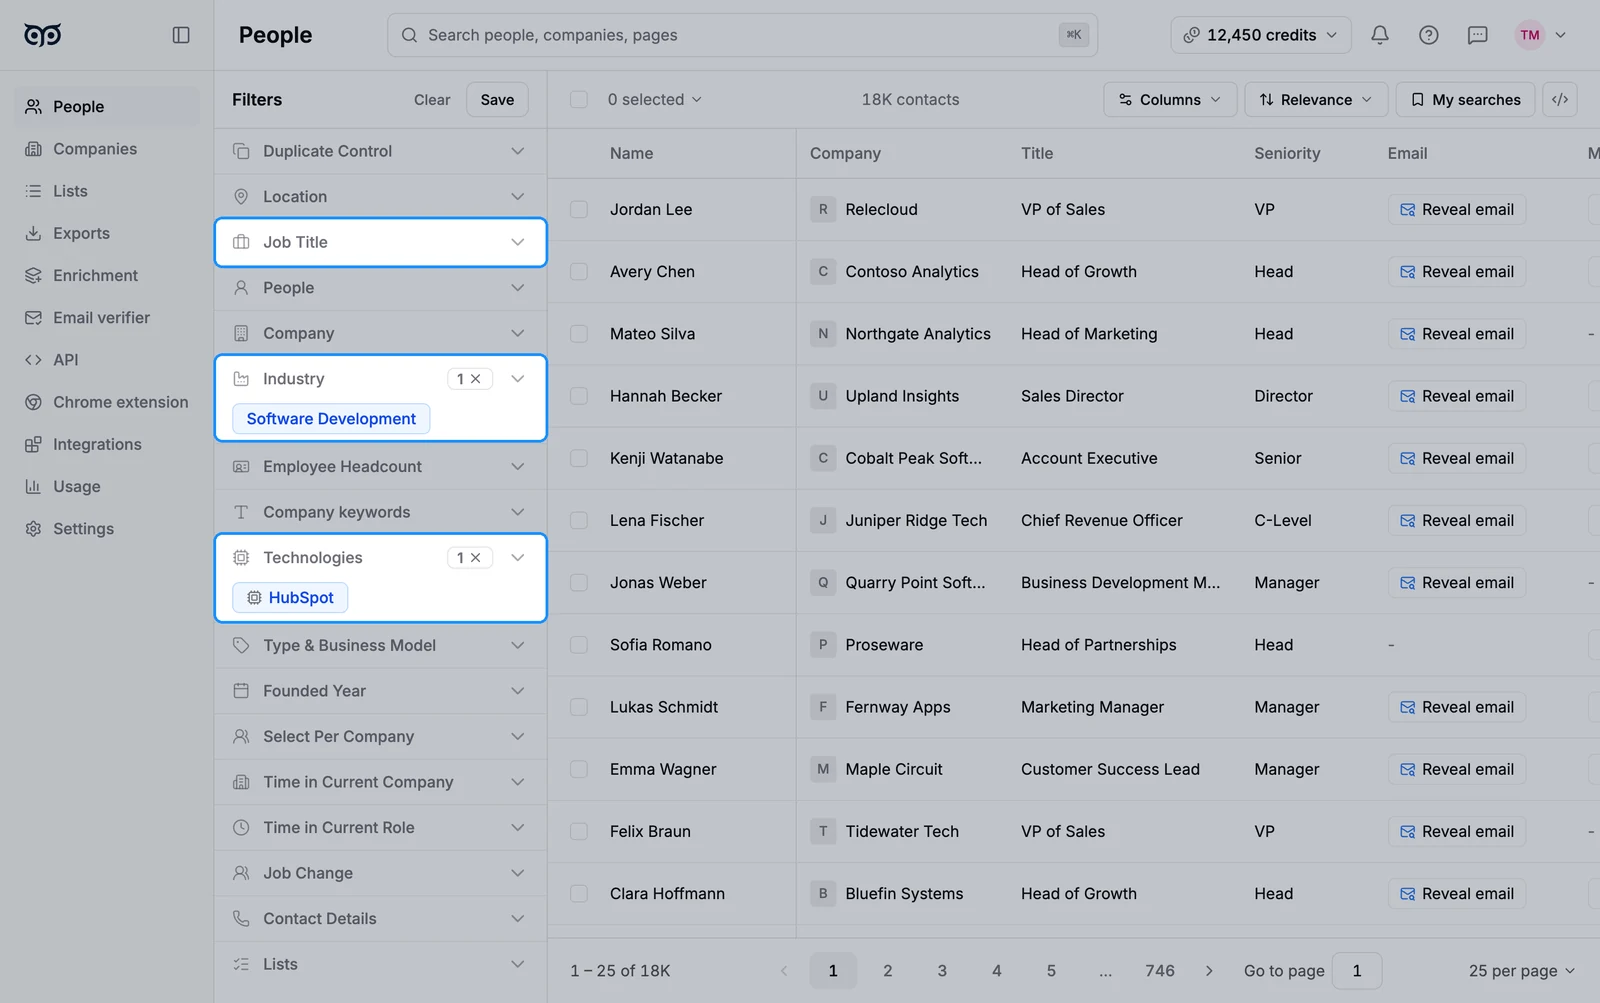
Task: Click the API code embed icon button
Action: pyautogui.click(x=1560, y=99)
